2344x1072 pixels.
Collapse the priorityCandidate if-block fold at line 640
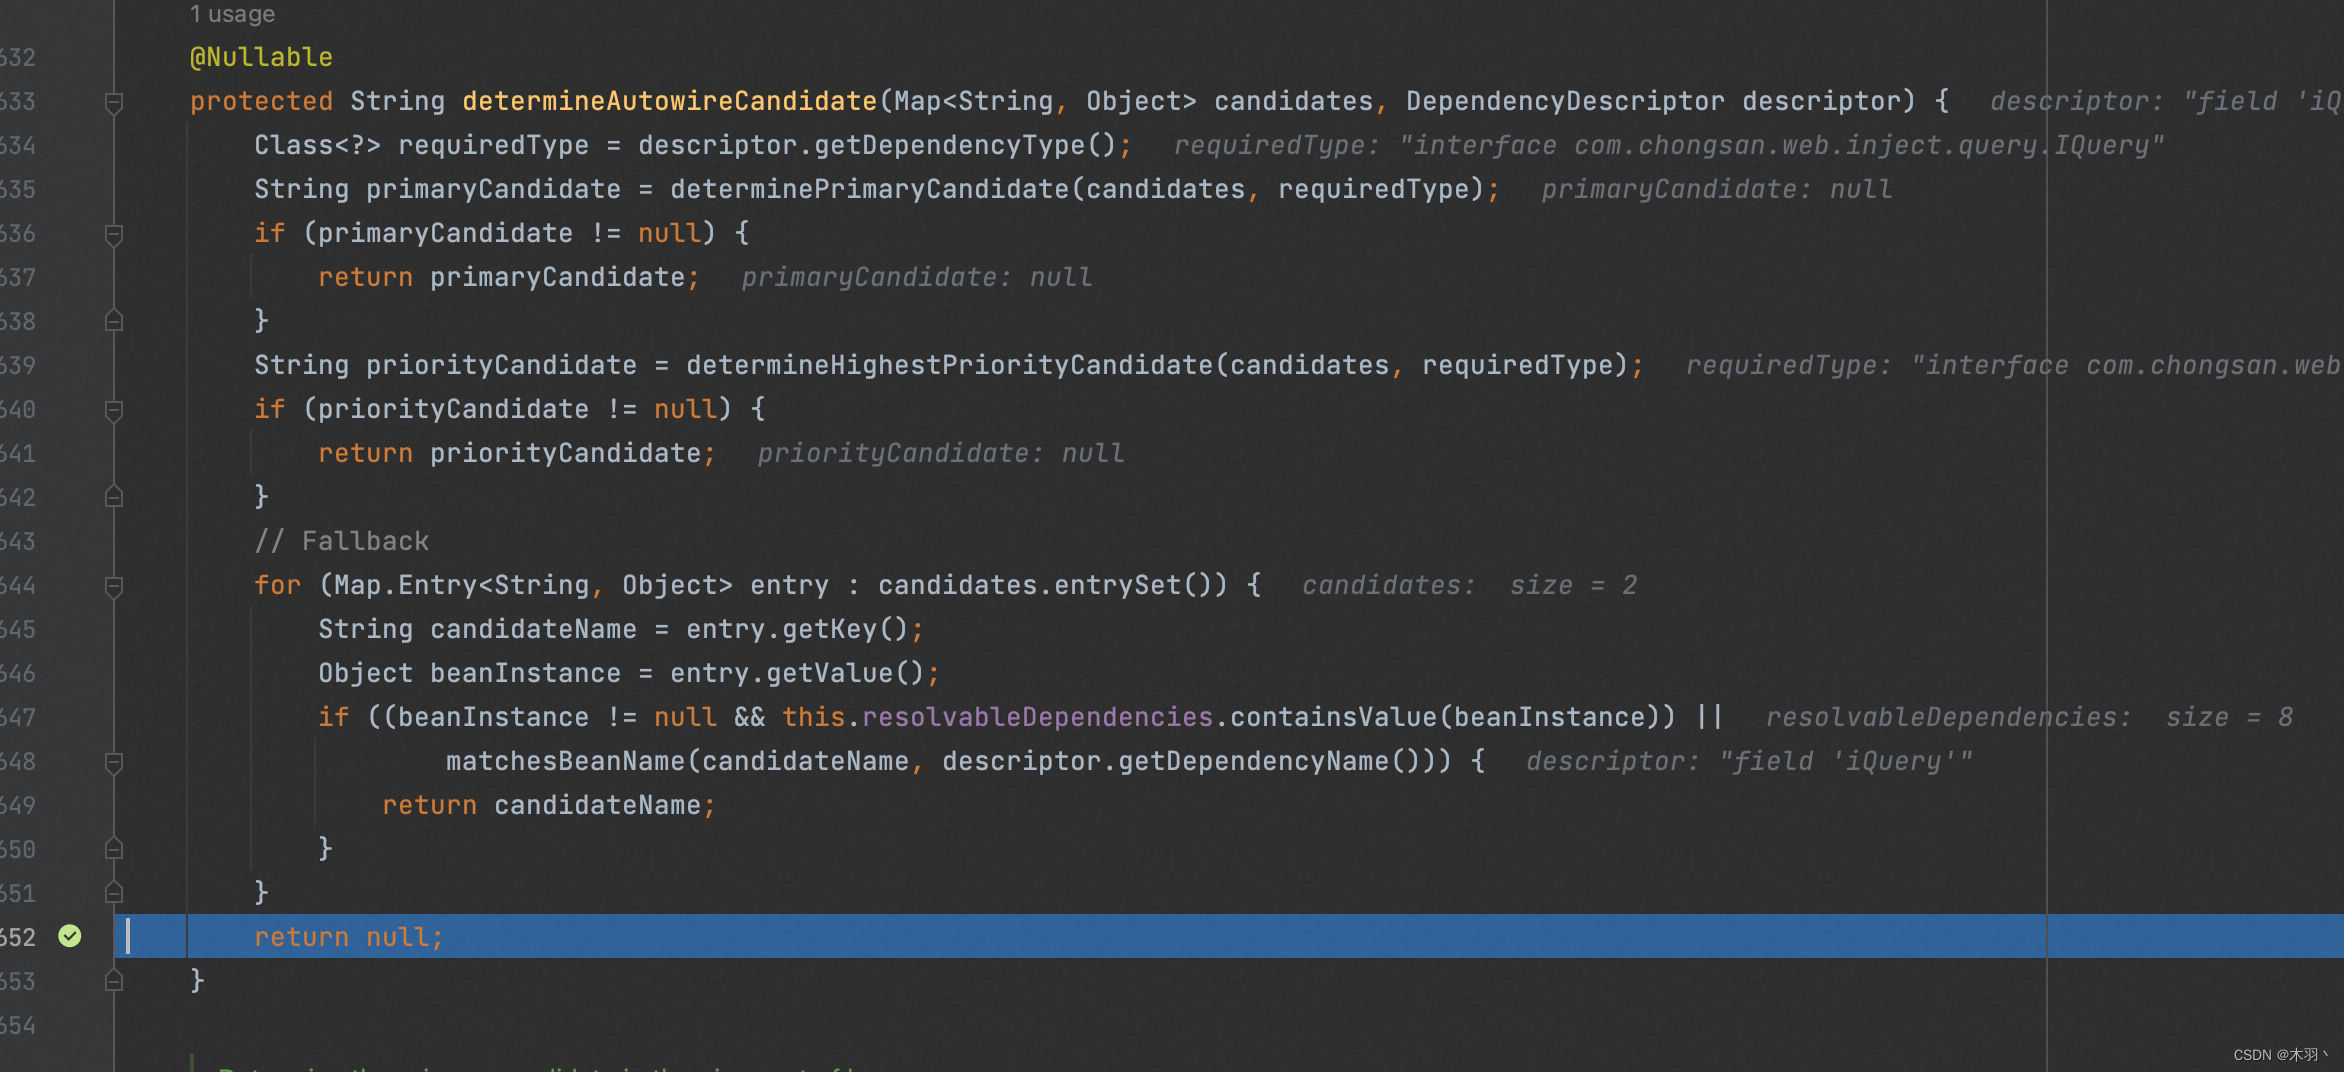(114, 410)
